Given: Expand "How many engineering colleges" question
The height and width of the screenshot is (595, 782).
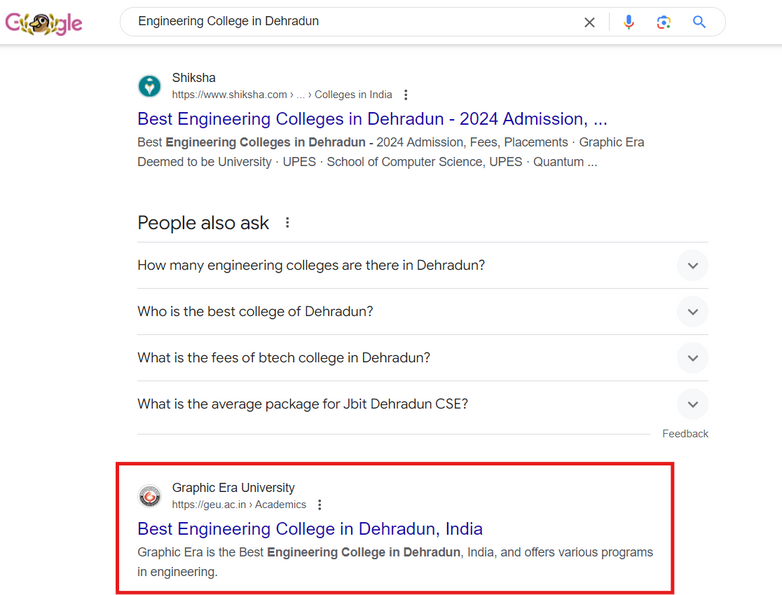Looking at the screenshot, I should click(692, 266).
